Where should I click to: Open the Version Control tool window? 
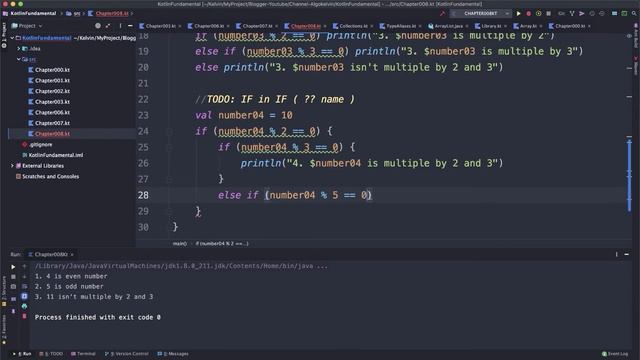click(x=127, y=354)
